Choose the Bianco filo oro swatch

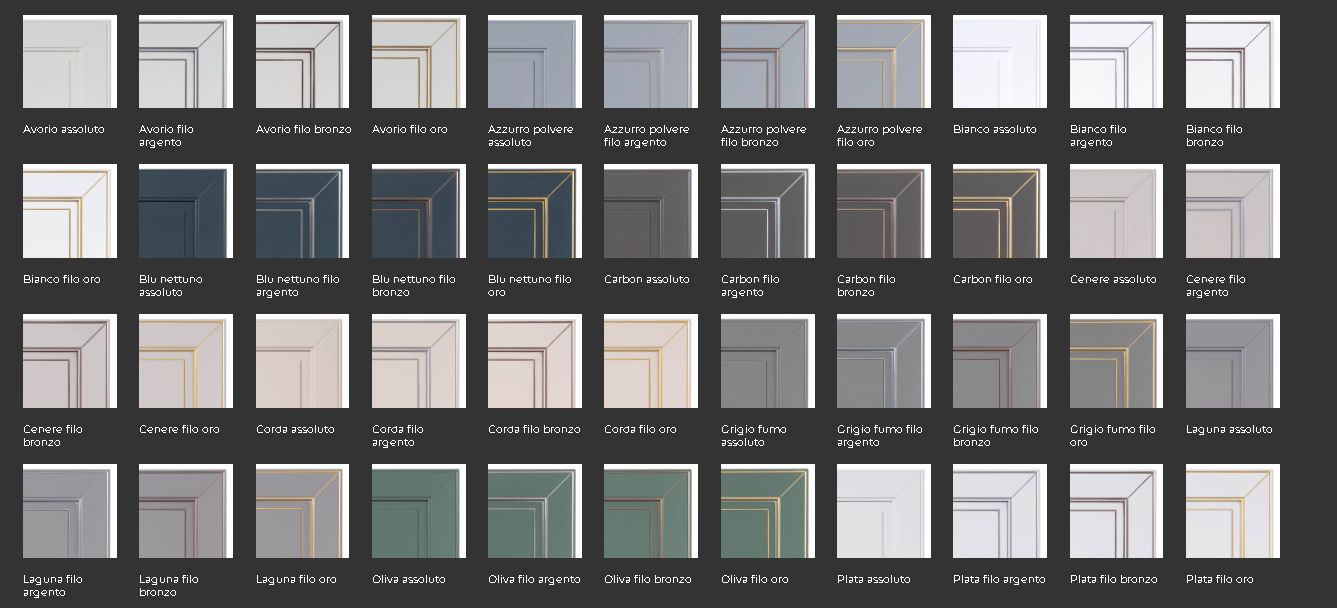tap(69, 211)
